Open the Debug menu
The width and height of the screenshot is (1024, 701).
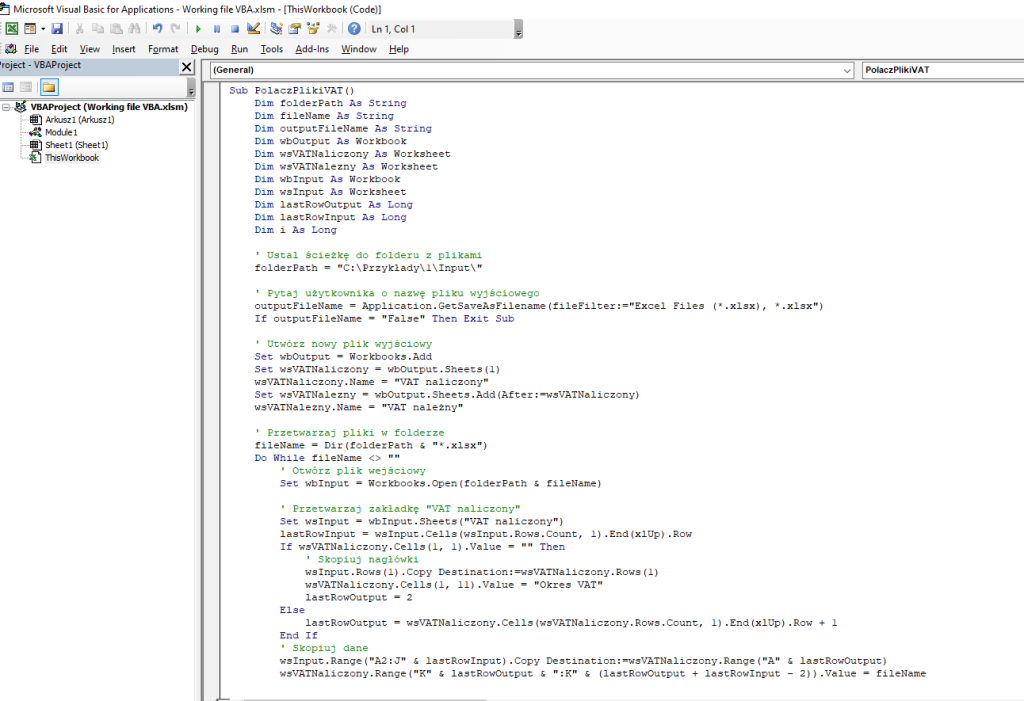(204, 49)
